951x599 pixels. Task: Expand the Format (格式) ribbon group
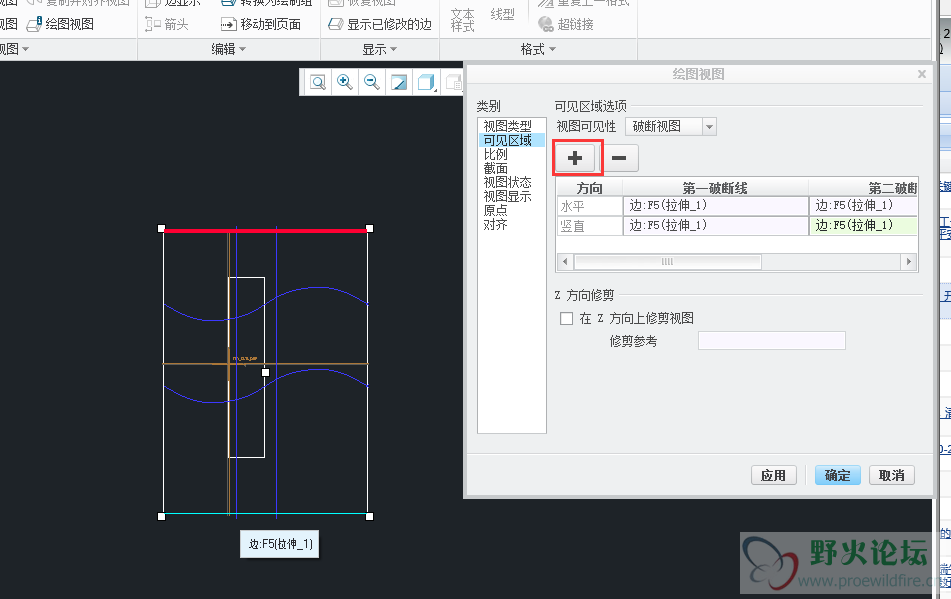click(x=538, y=49)
